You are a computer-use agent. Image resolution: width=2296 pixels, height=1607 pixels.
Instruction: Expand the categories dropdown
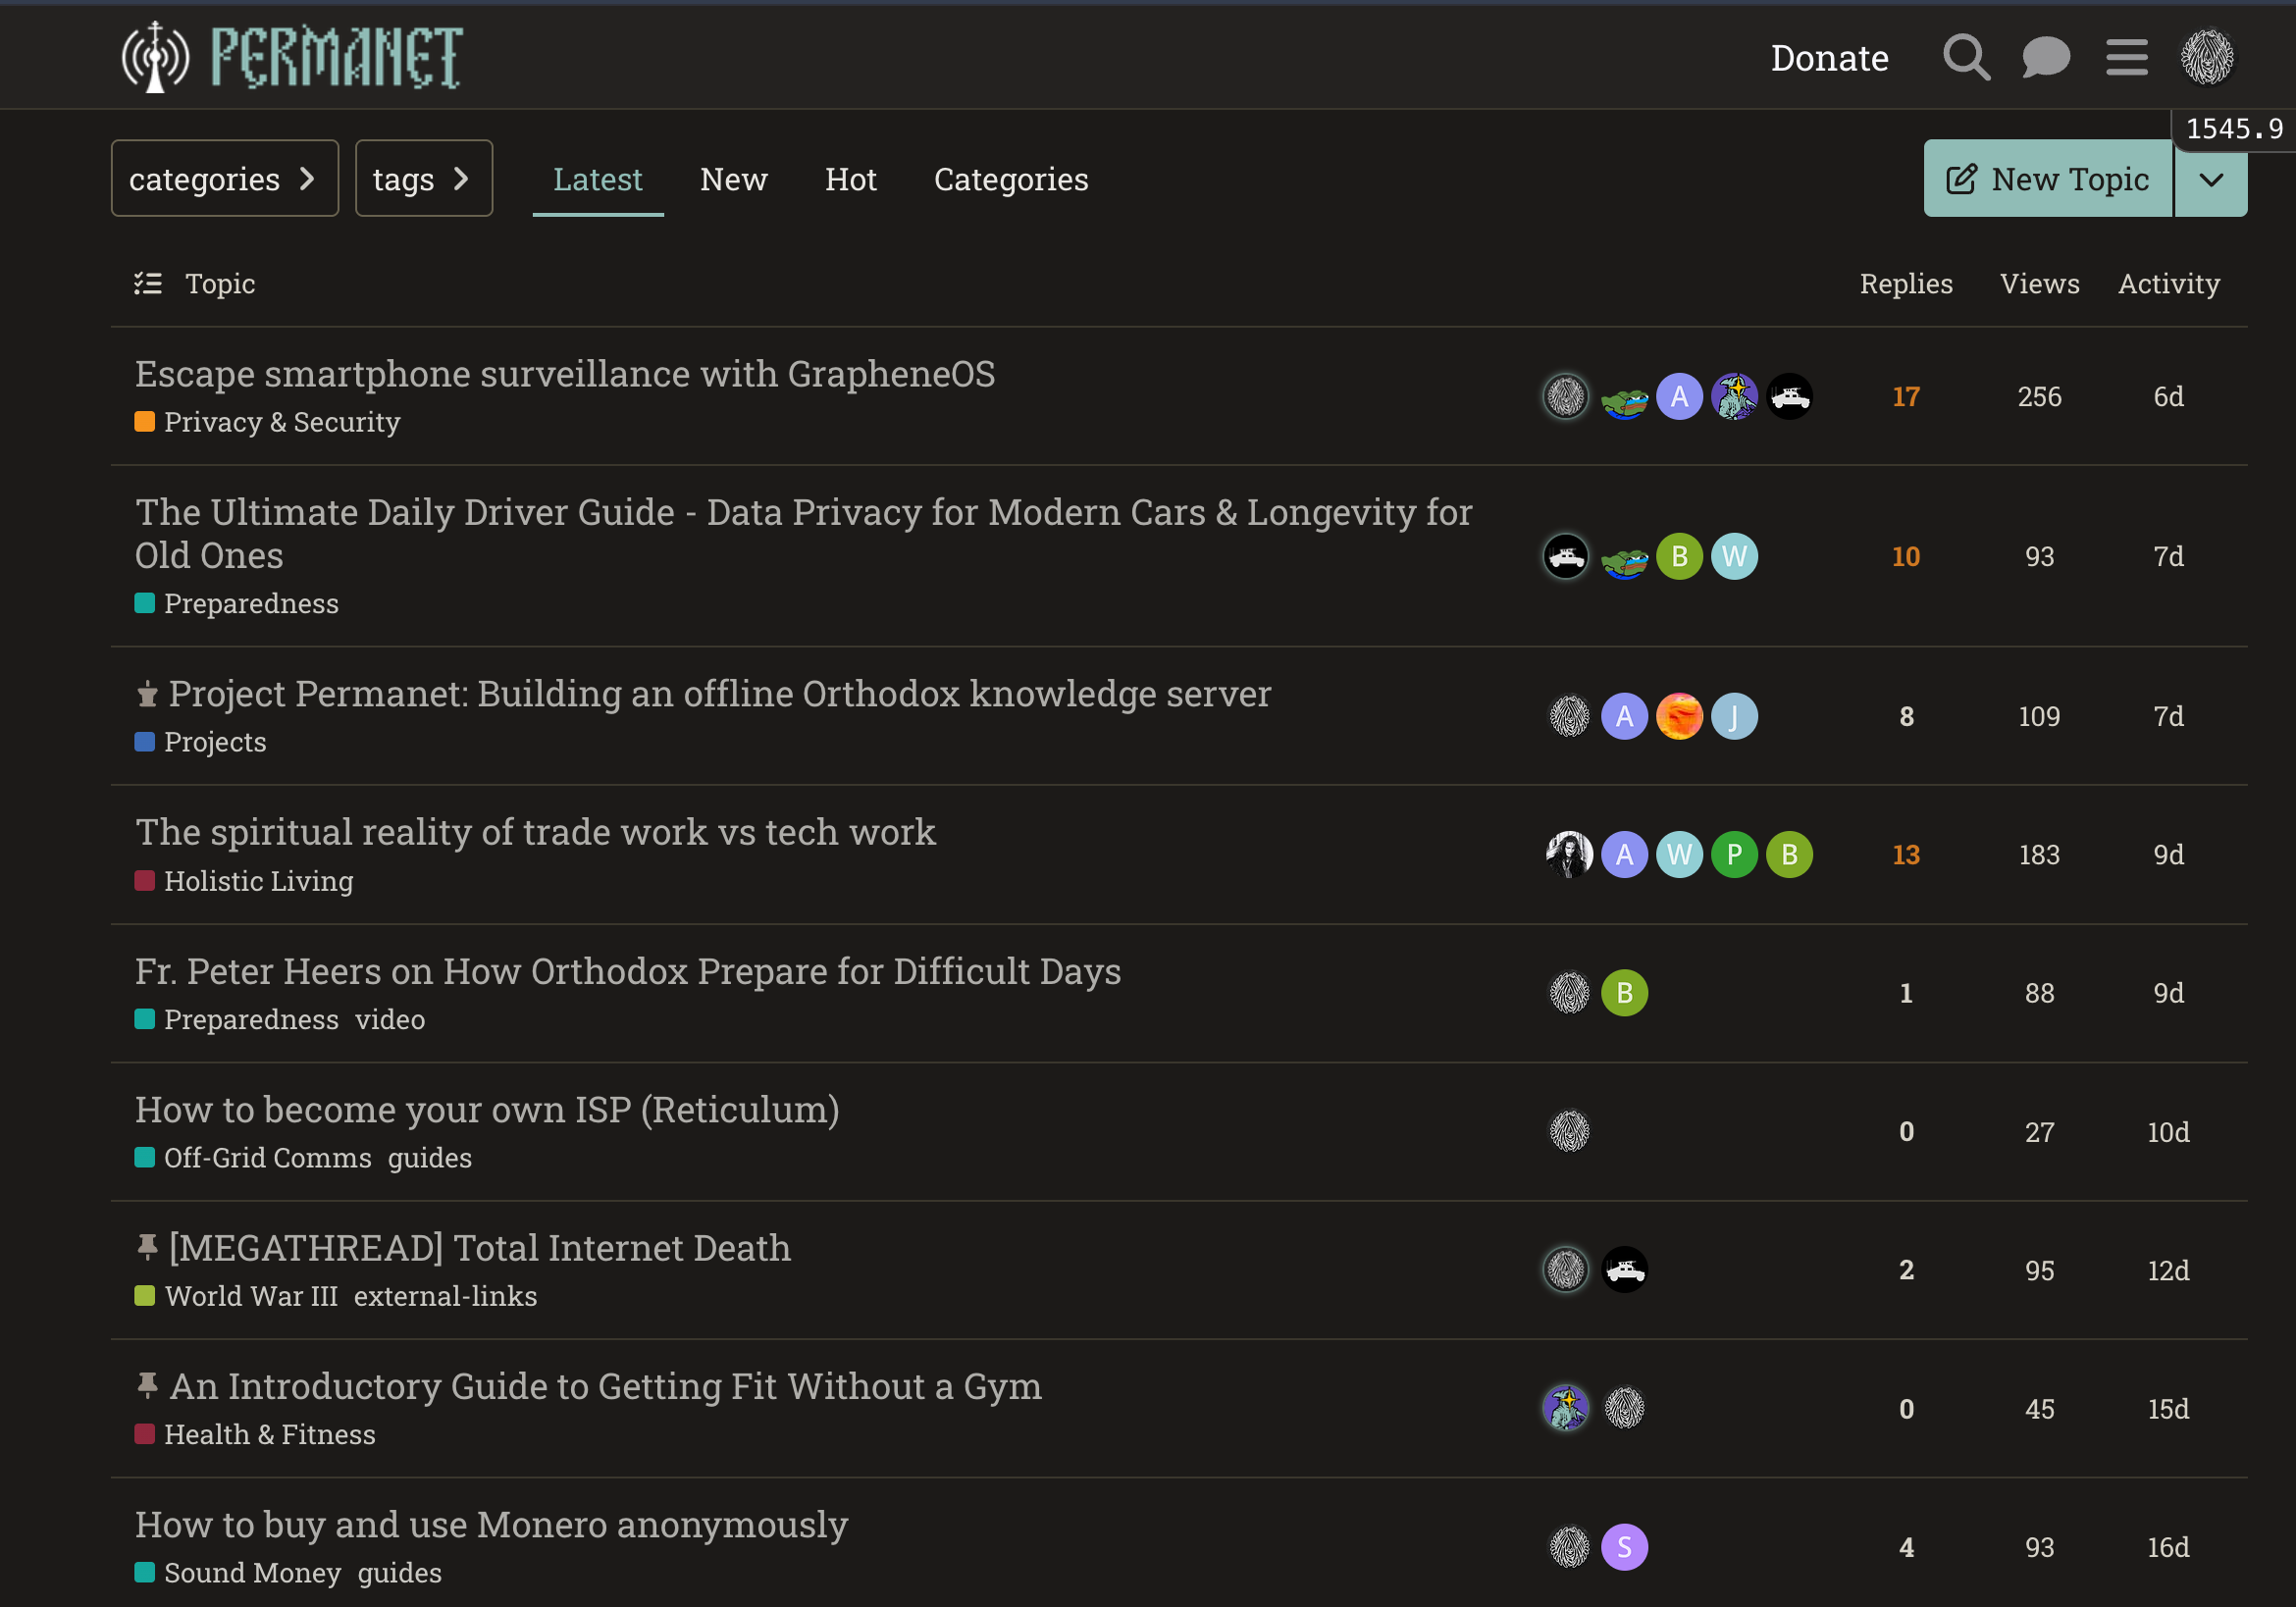[225, 178]
